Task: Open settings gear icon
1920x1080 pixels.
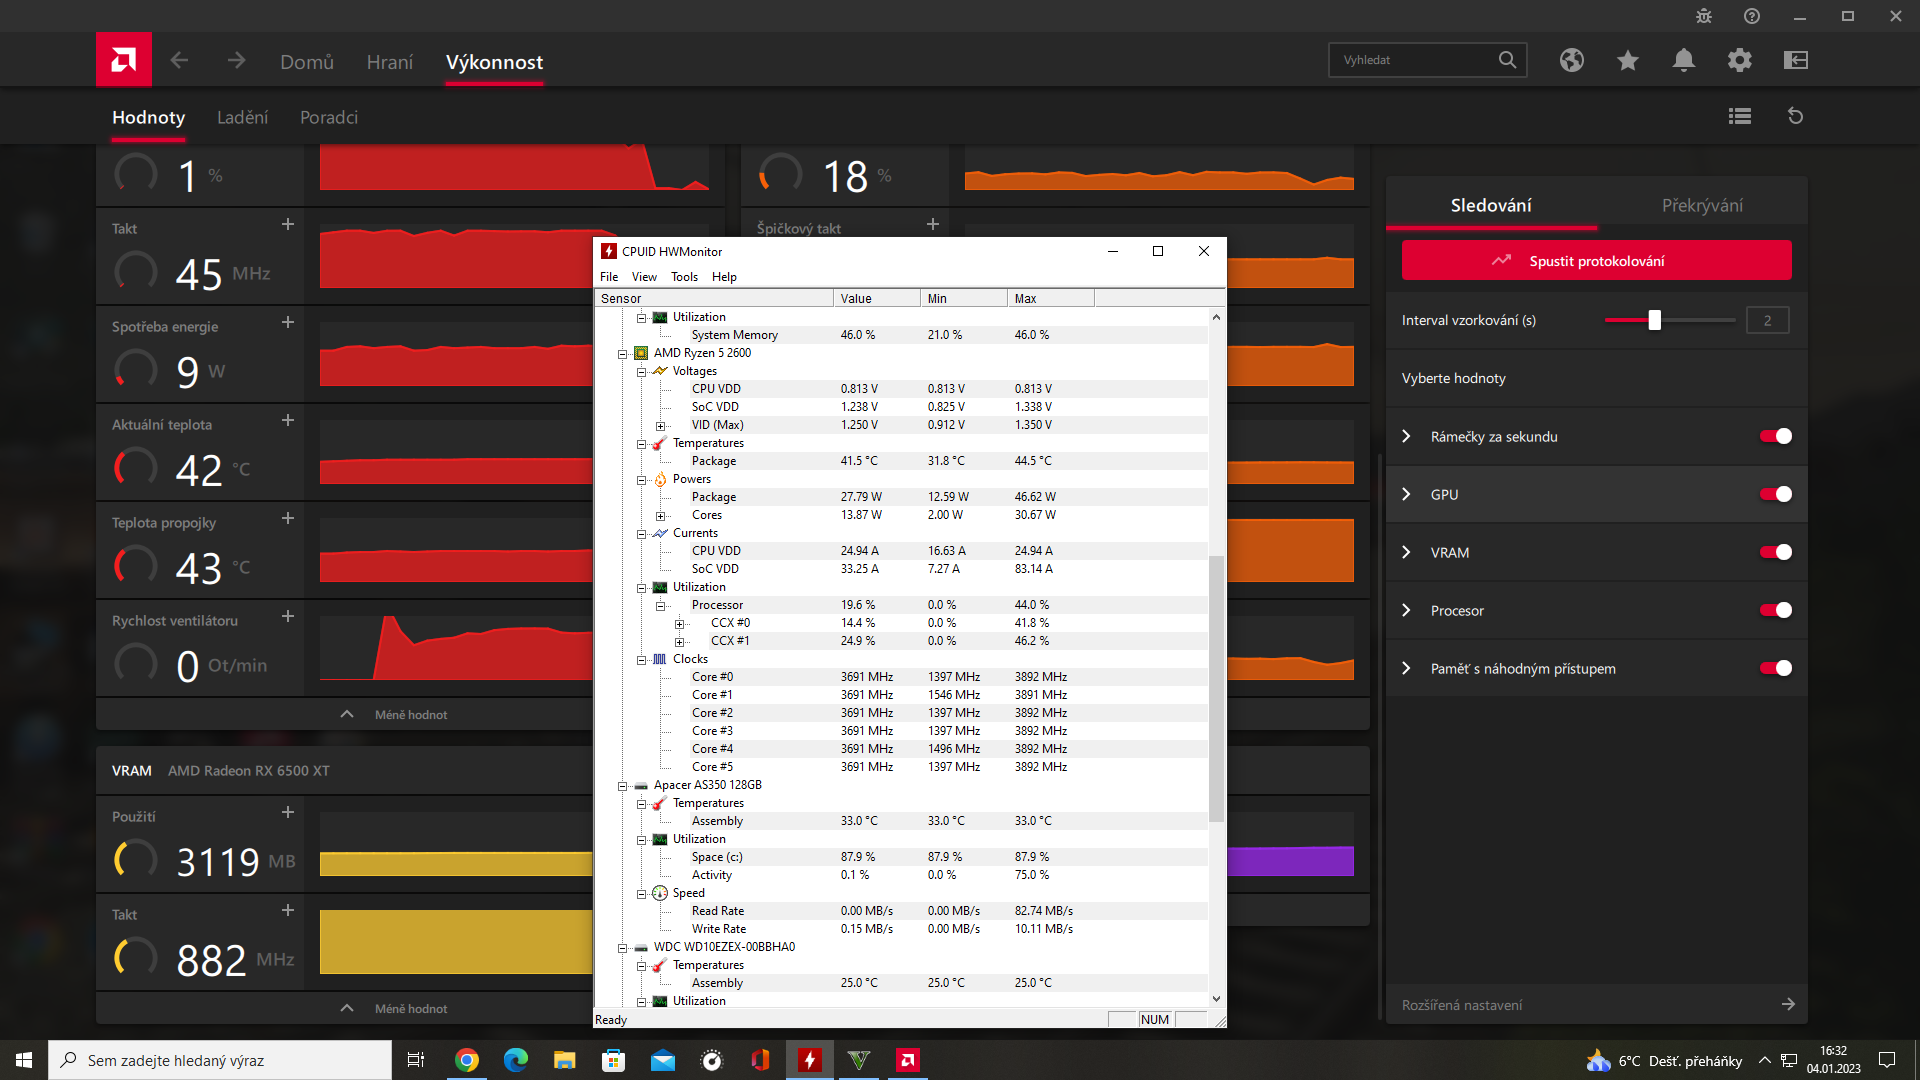Action: click(1740, 60)
